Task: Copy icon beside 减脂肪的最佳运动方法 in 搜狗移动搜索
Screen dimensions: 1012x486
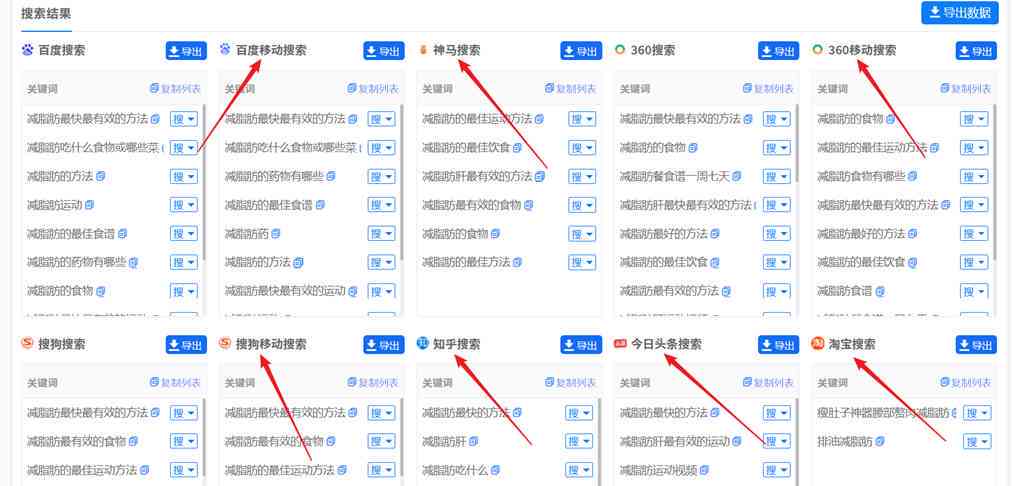Action: (x=342, y=470)
